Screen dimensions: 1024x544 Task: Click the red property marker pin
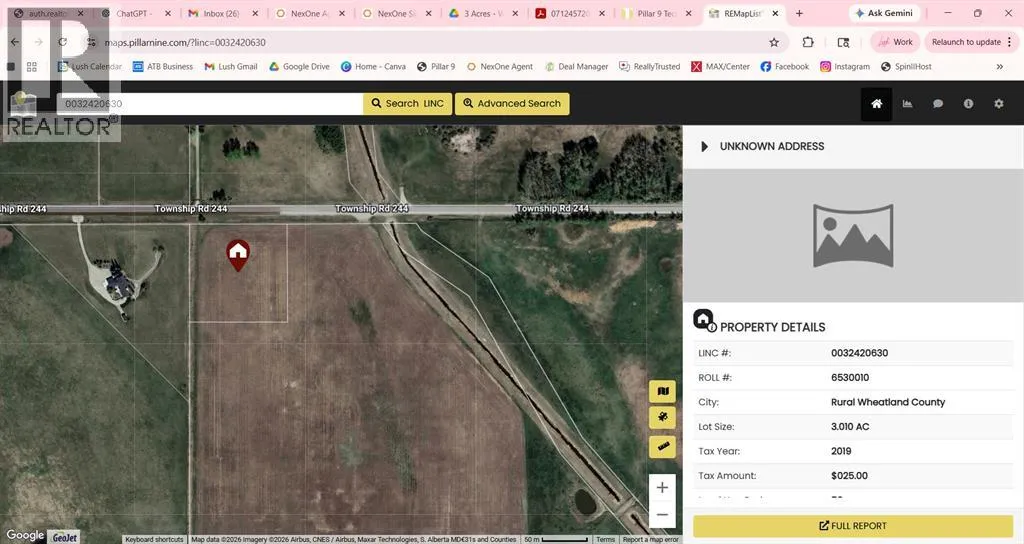click(x=238, y=255)
